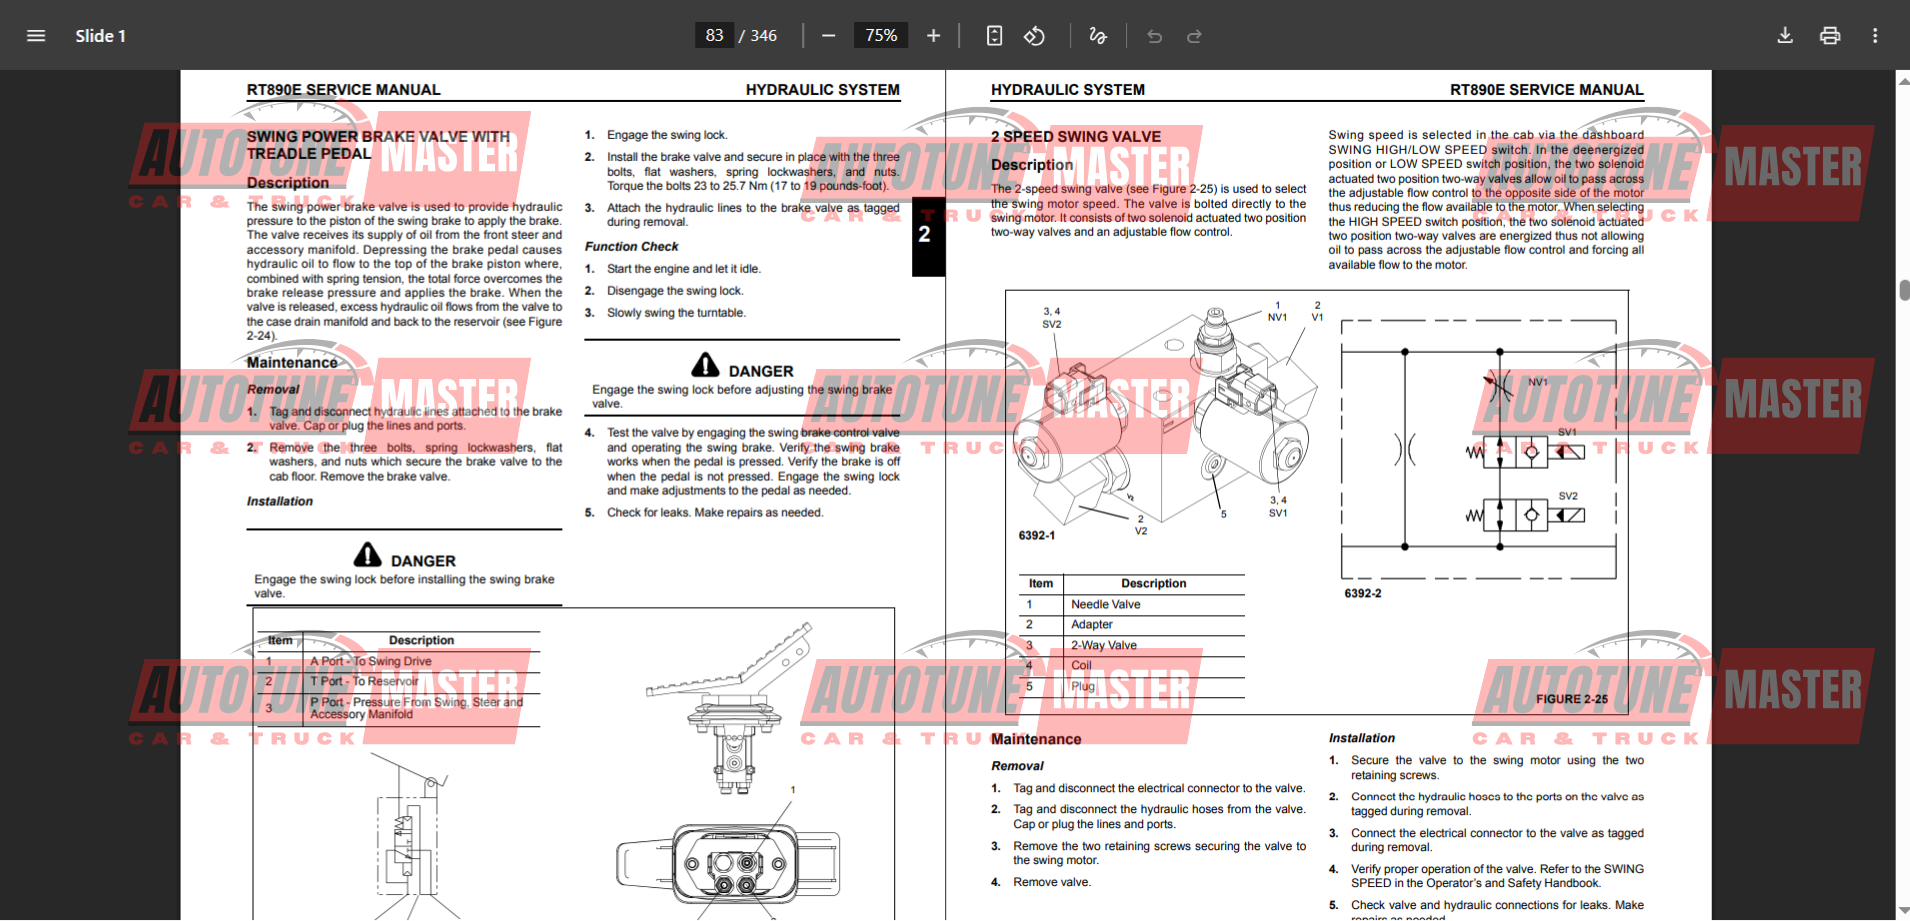
Task: Click the fit to page icon
Action: 994,36
